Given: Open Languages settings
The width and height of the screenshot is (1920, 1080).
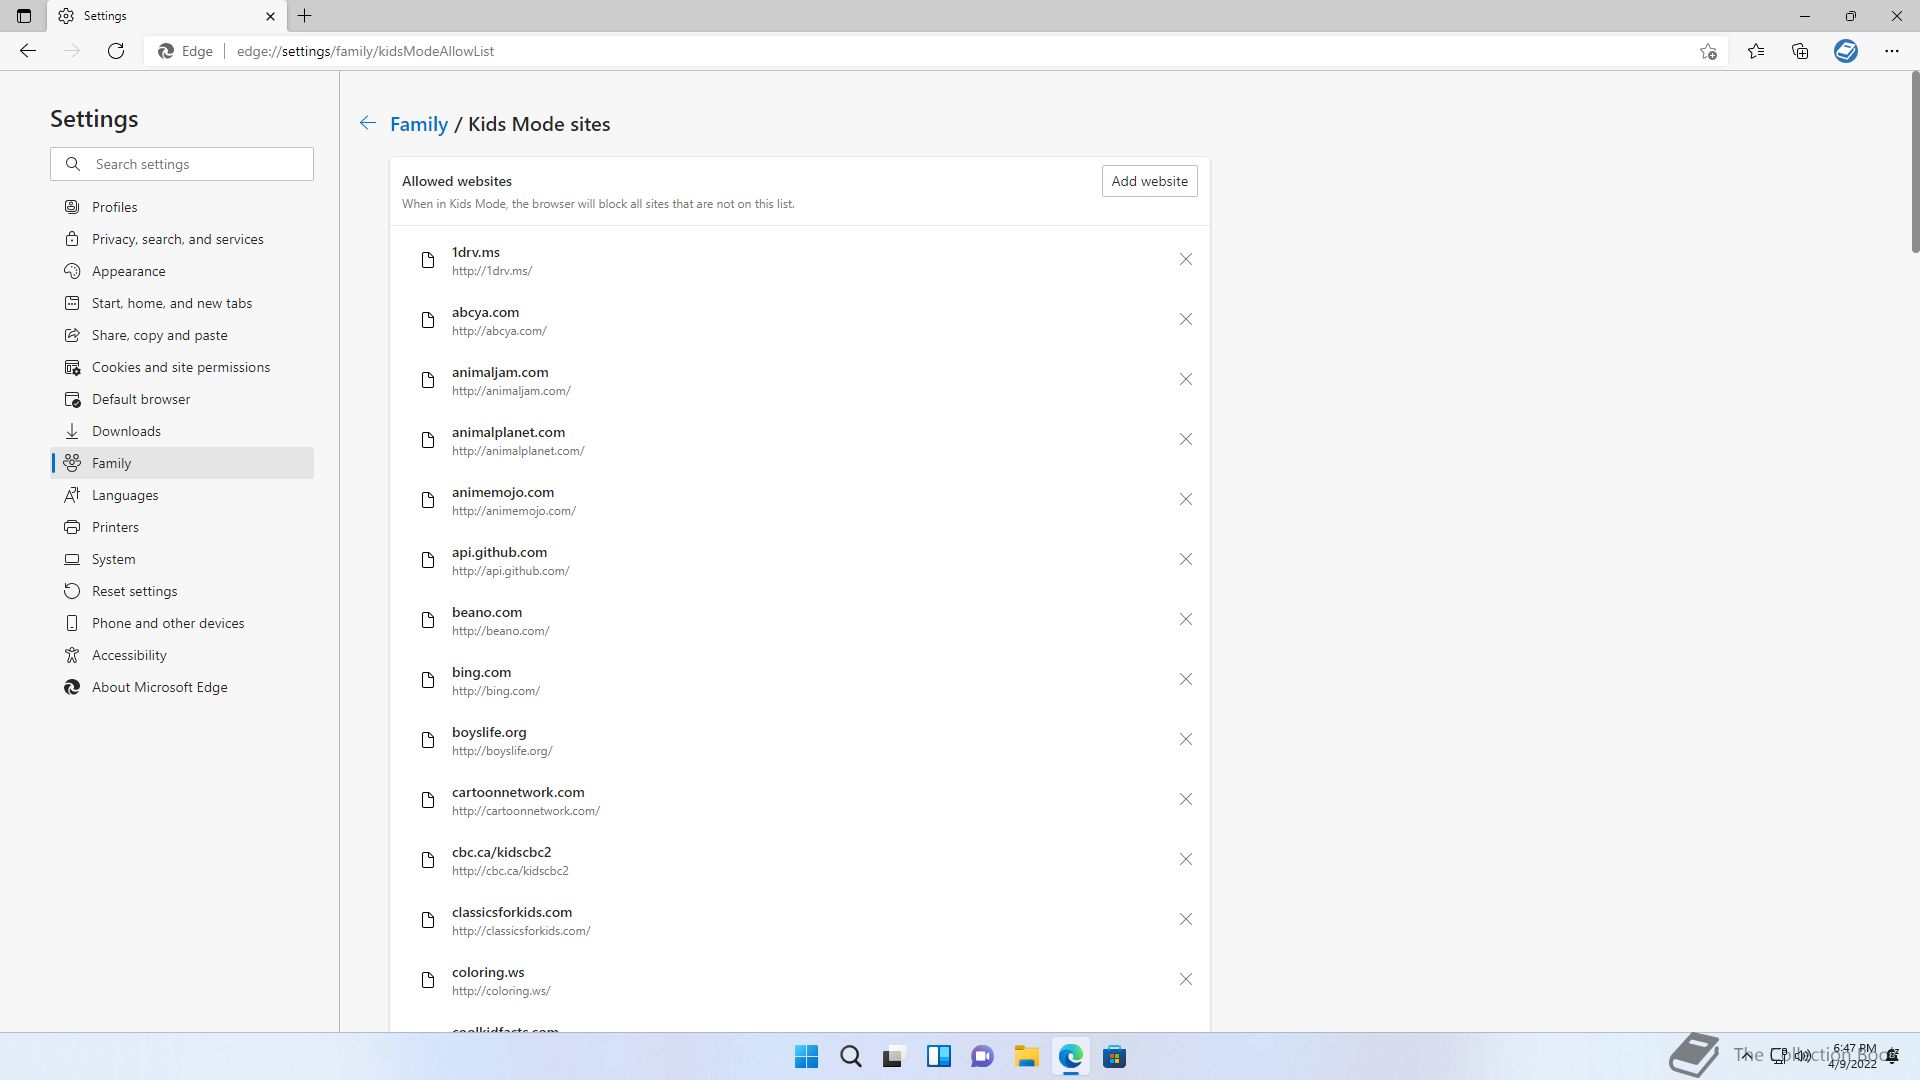Looking at the screenshot, I should click(182, 495).
